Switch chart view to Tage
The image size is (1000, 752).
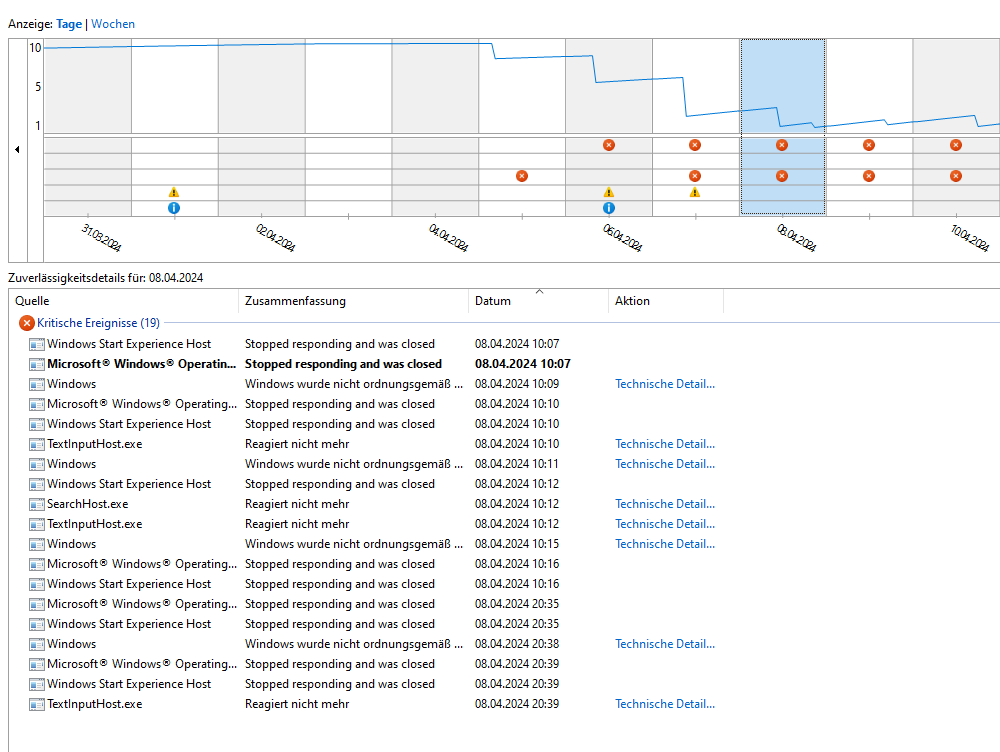point(70,24)
